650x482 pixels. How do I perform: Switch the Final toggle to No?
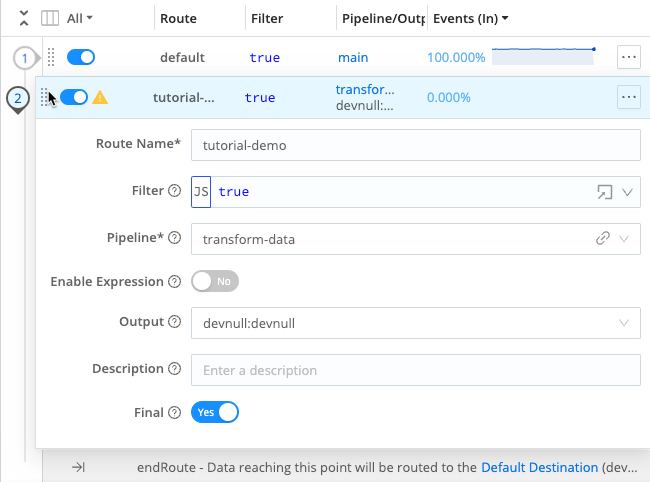(x=214, y=412)
